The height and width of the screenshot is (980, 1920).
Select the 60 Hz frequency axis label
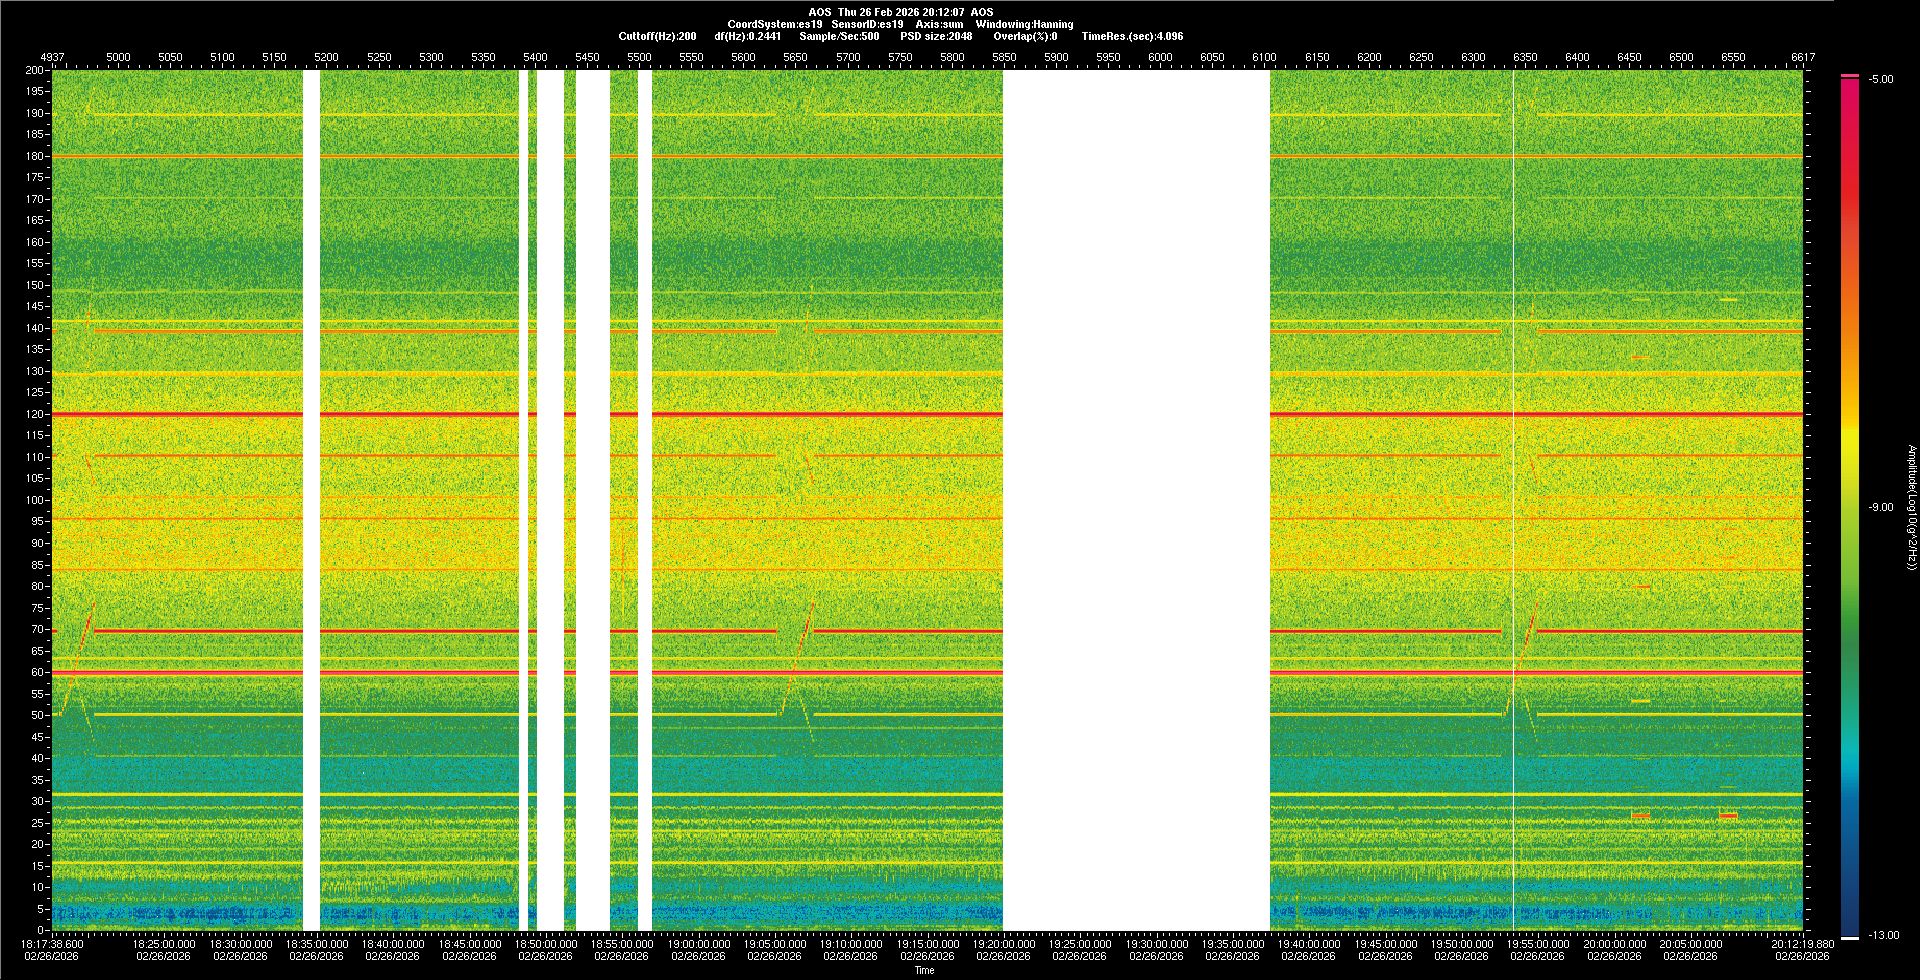click(x=37, y=672)
